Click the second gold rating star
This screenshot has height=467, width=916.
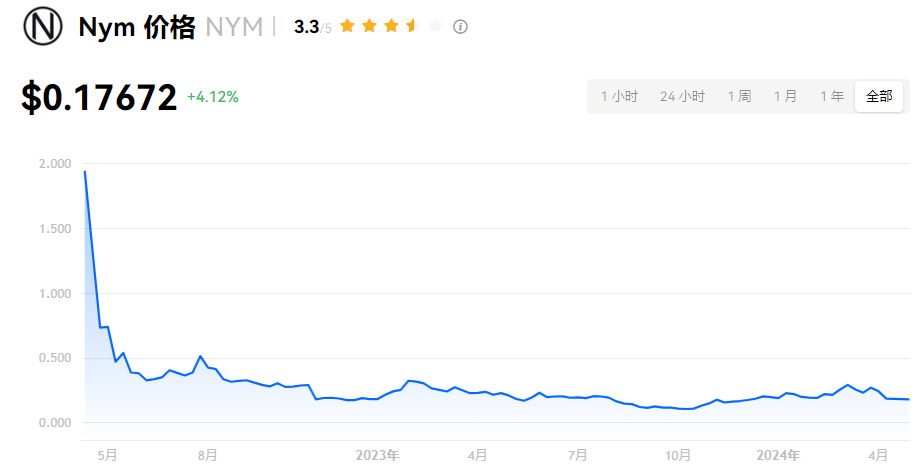(369, 26)
